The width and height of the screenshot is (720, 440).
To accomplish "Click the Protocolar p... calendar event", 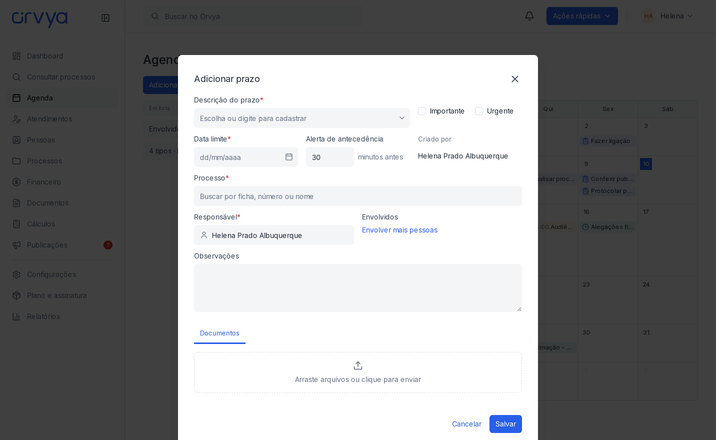I will click(608, 191).
